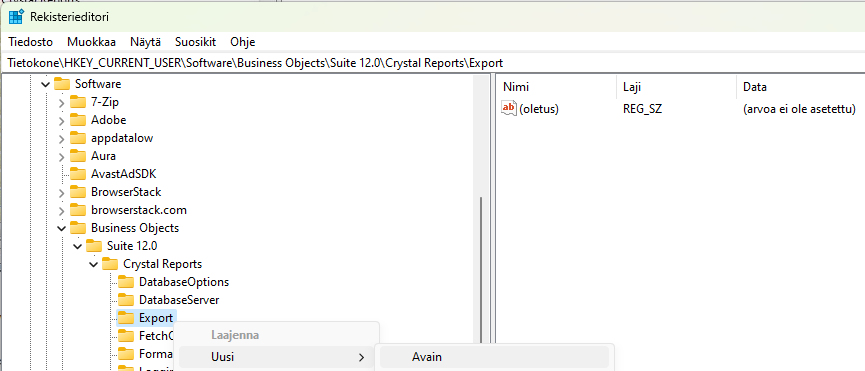Screen dimensions: 865x371
Task: Select the DatabaseServer key label
Action: tap(179, 300)
